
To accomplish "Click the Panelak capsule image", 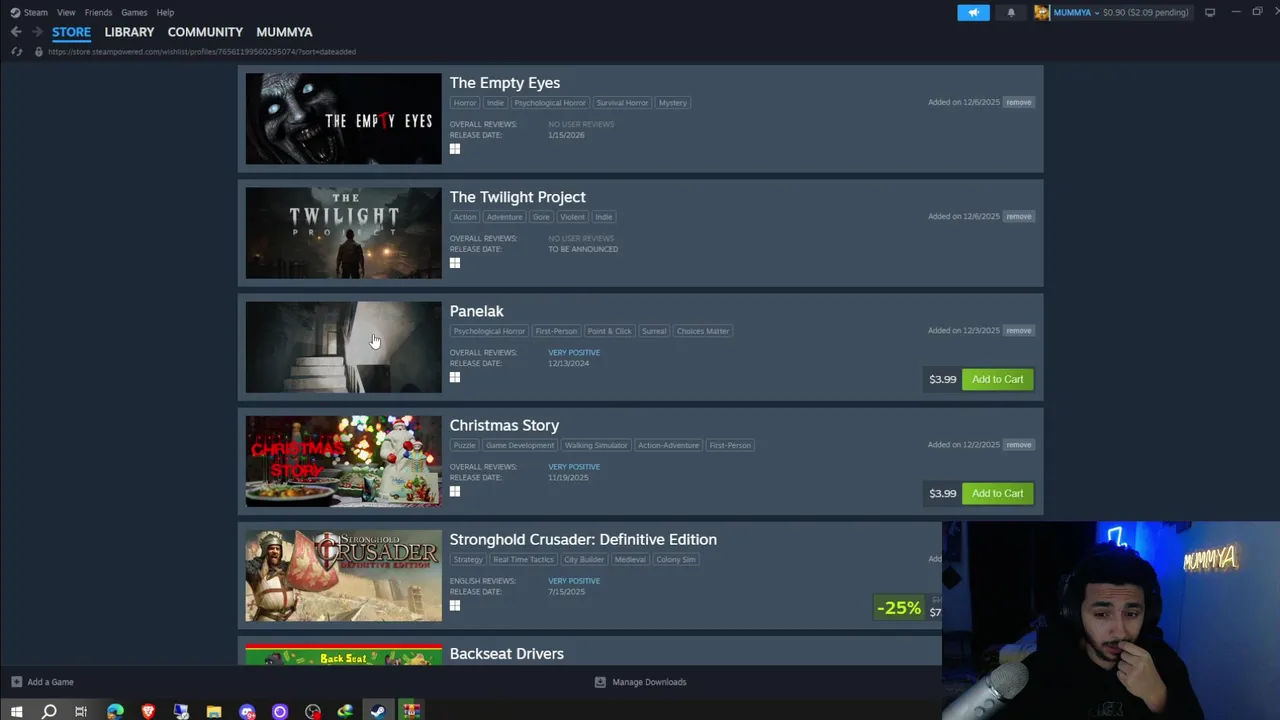I will [343, 346].
